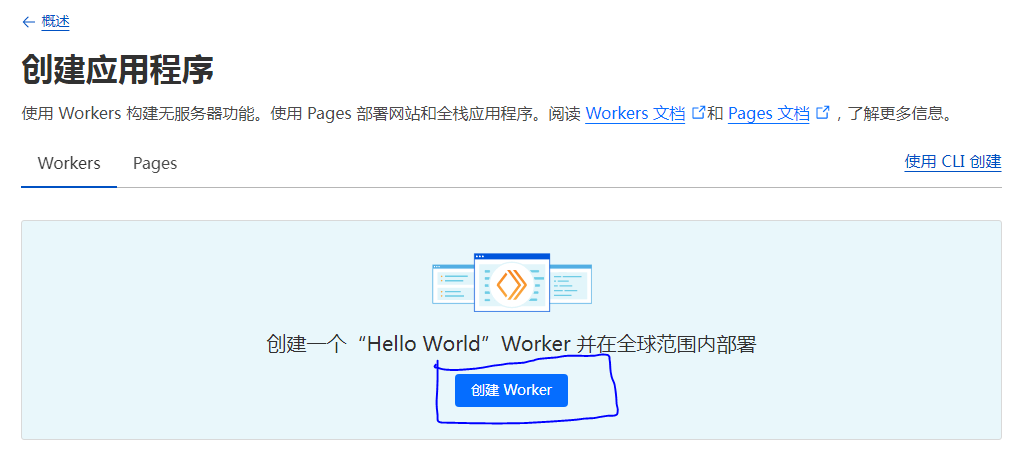
Task: Click external-link icon after Pages 文档
Action: pyautogui.click(x=823, y=112)
